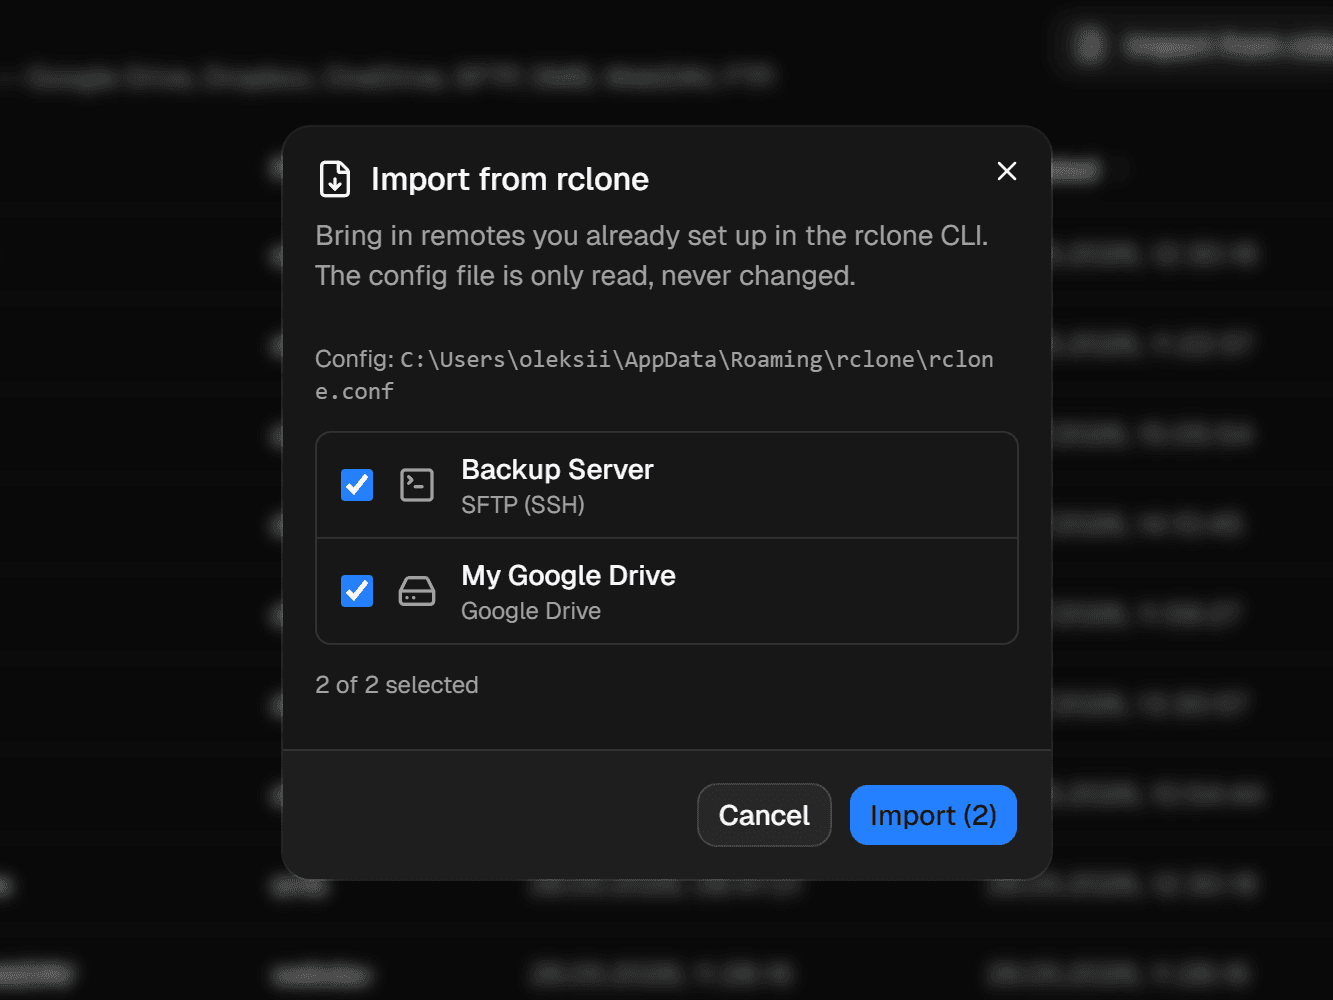1333x1000 pixels.
Task: Uncheck the Backup Server checkbox
Action: 357,485
